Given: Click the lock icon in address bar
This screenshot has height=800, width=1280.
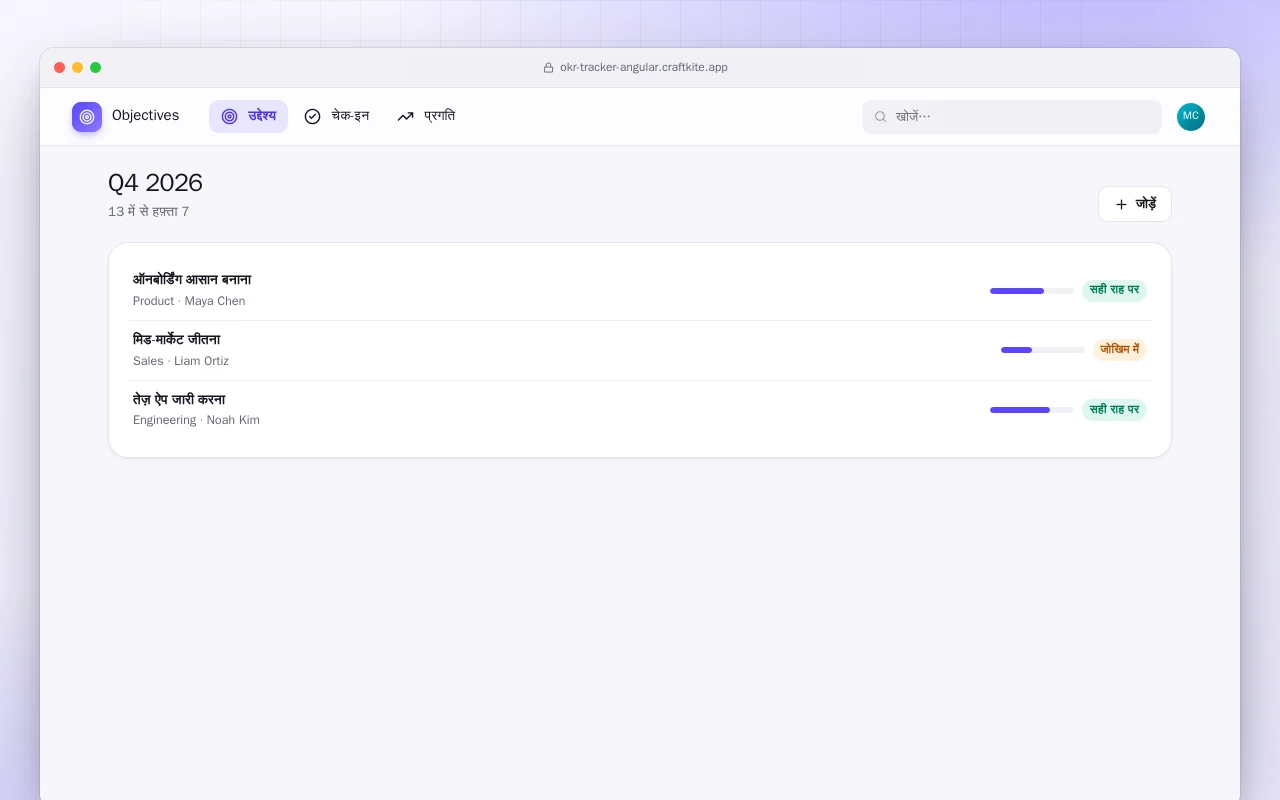Looking at the screenshot, I should tap(548, 68).
